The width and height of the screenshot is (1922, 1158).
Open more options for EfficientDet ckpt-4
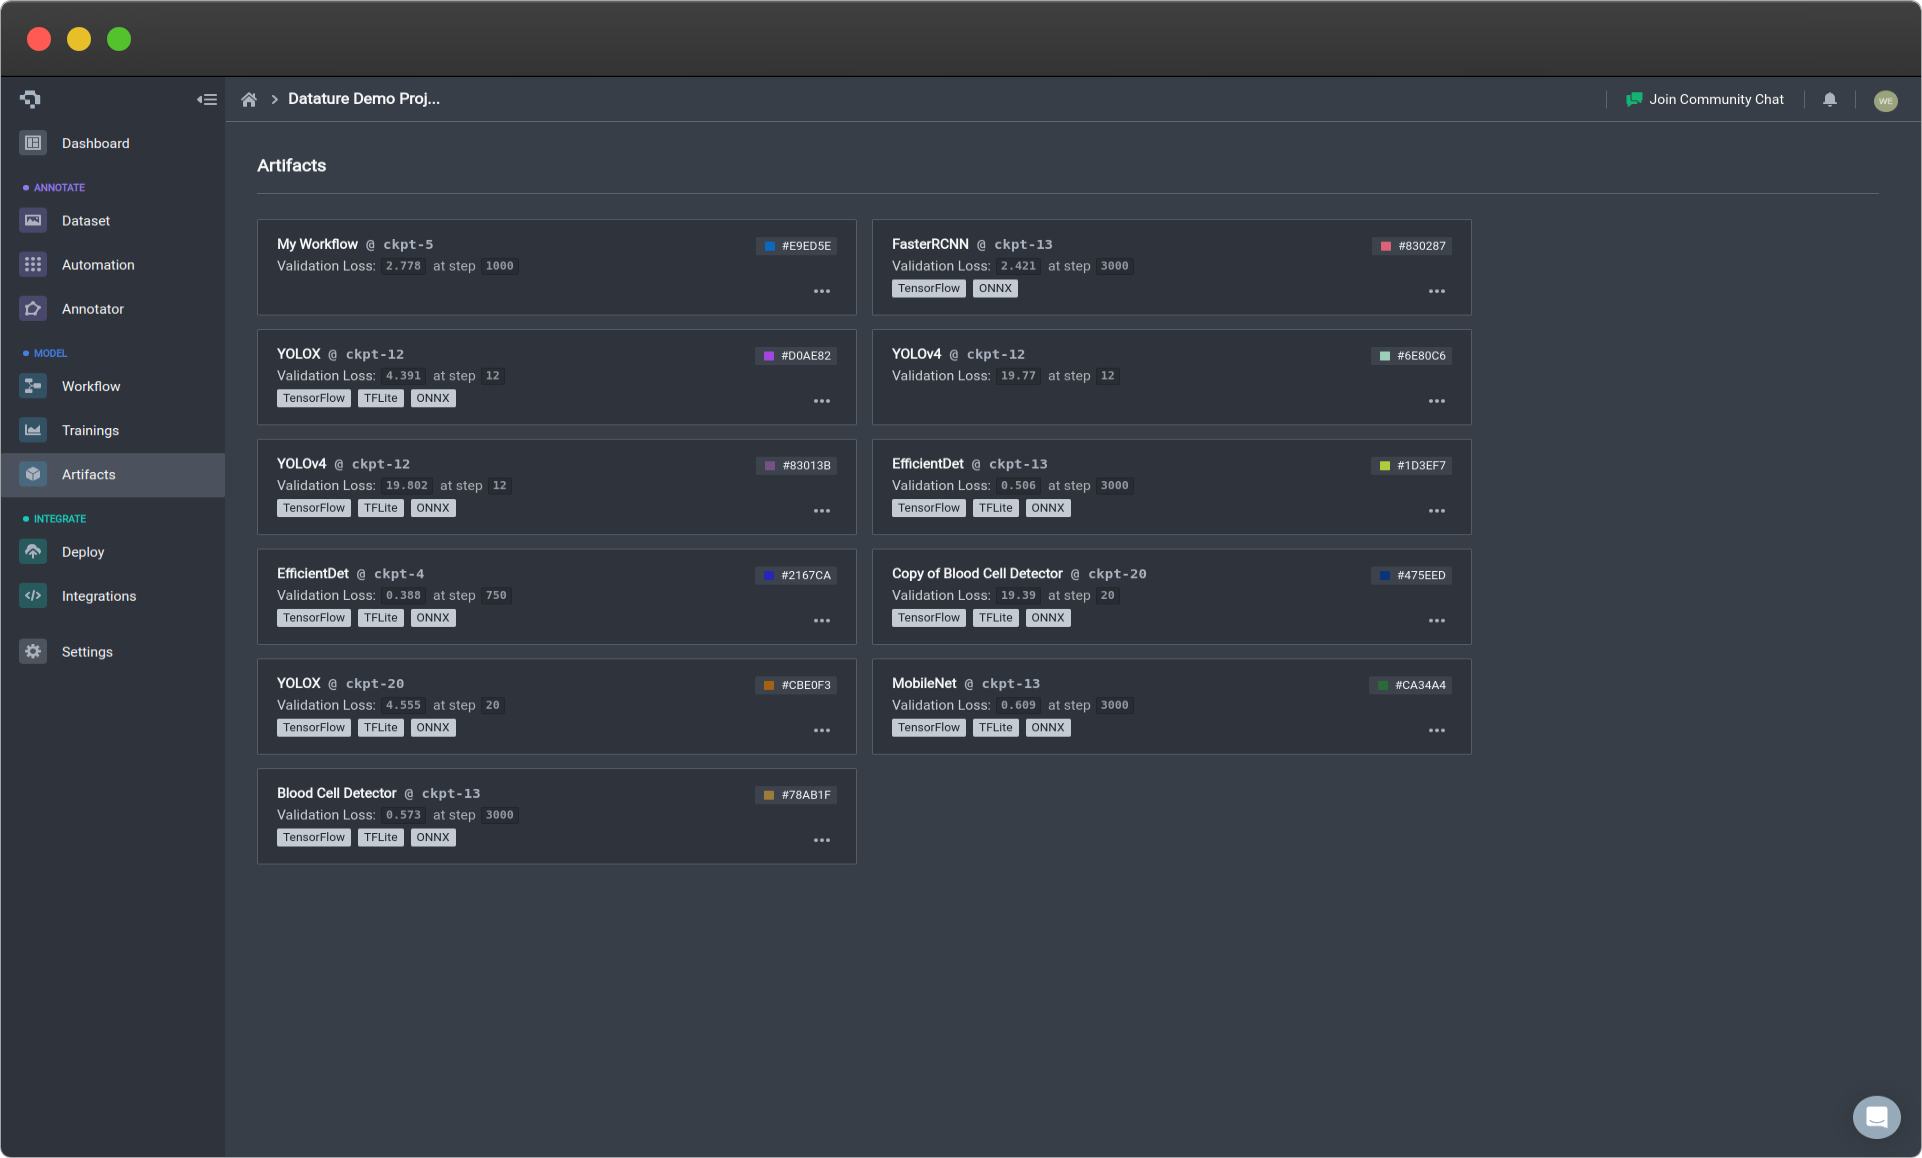pos(822,621)
